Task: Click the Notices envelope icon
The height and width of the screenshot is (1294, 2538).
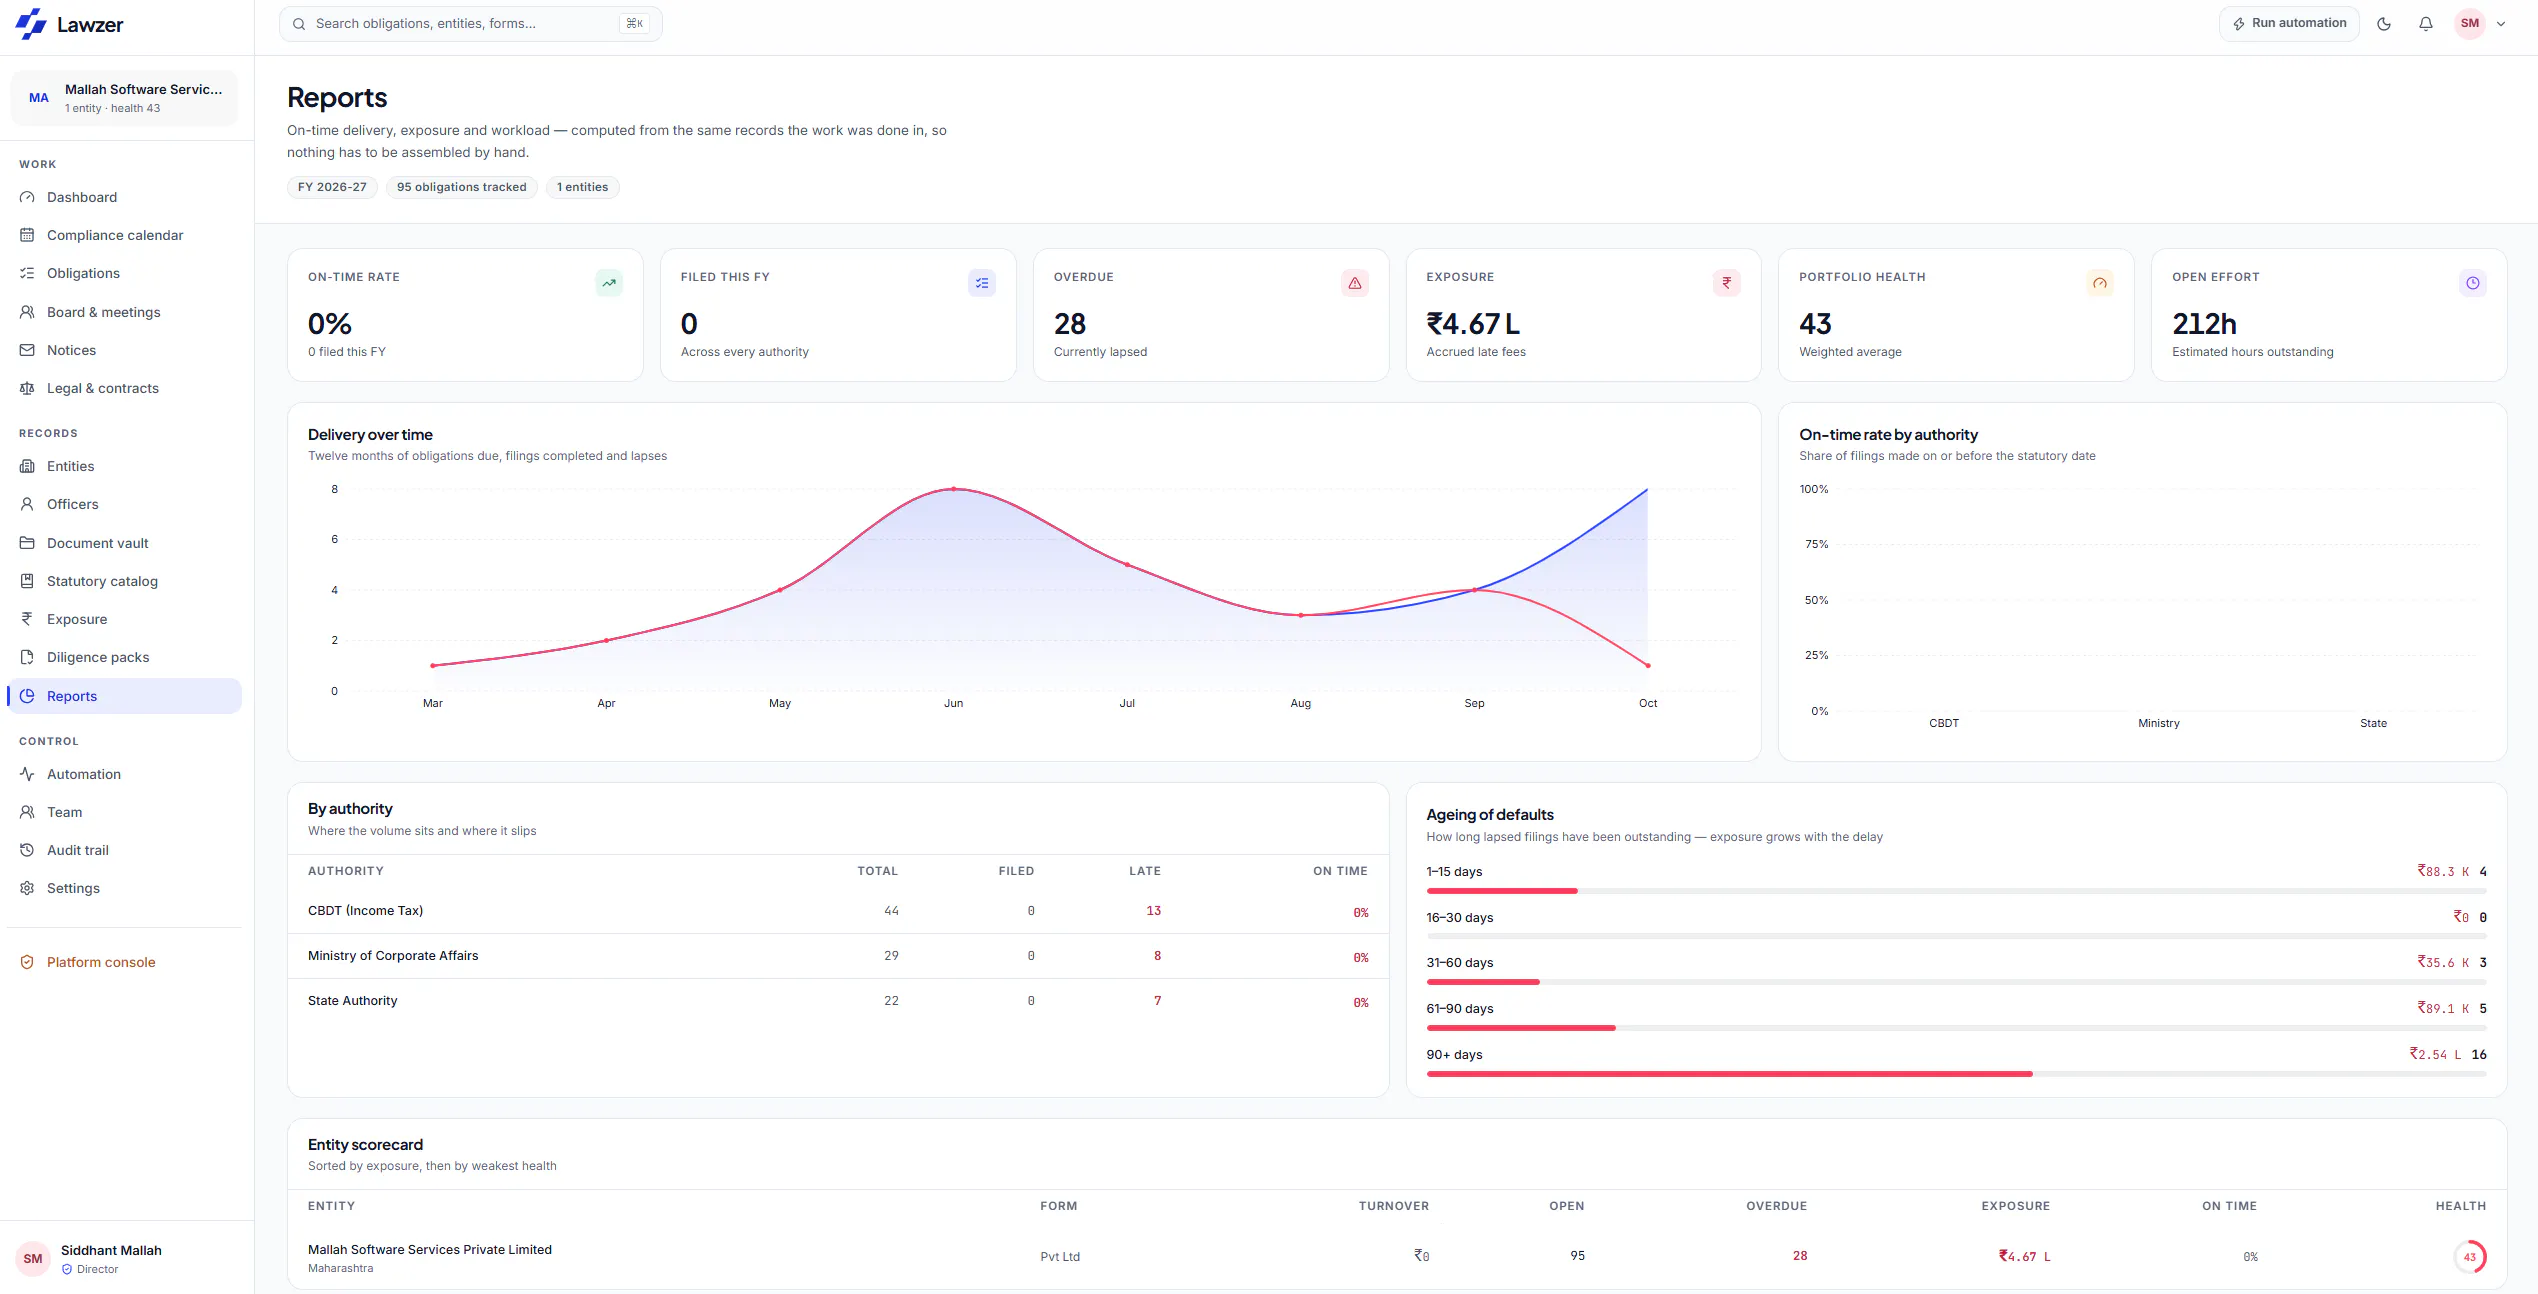Action: (x=27, y=350)
